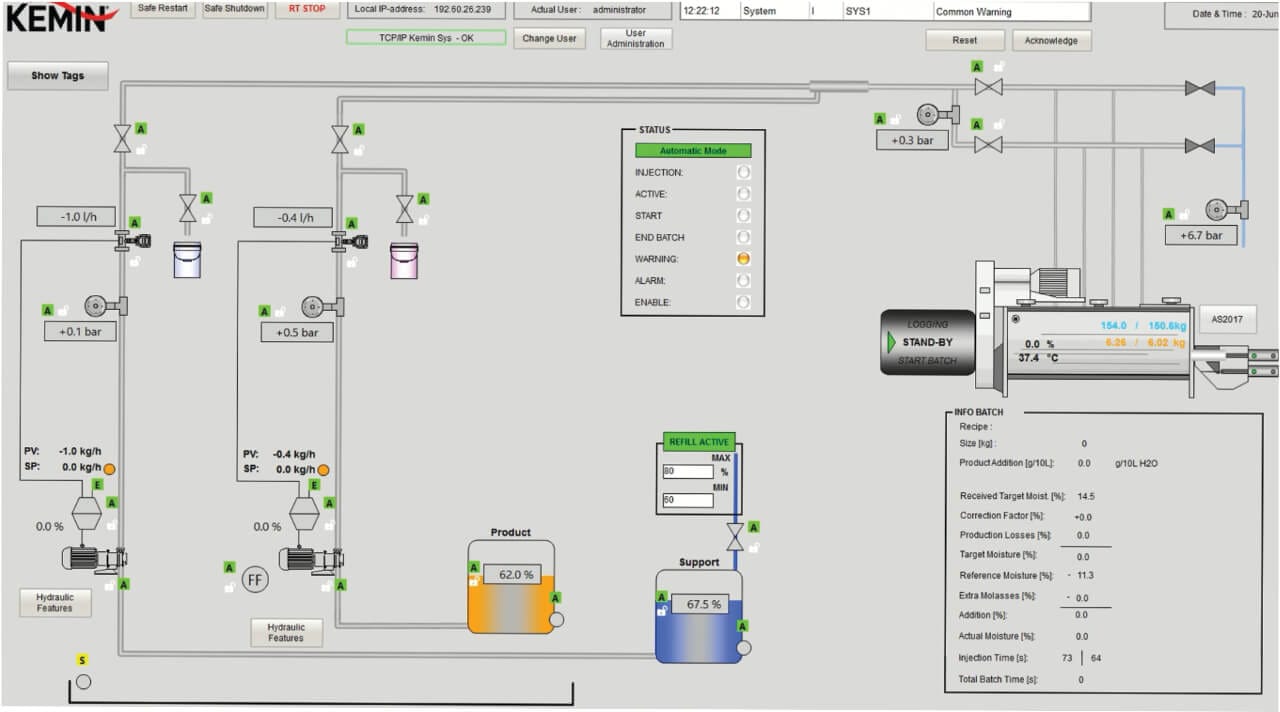
Task: Toggle the WARNING status indicator
Action: [x=743, y=258]
